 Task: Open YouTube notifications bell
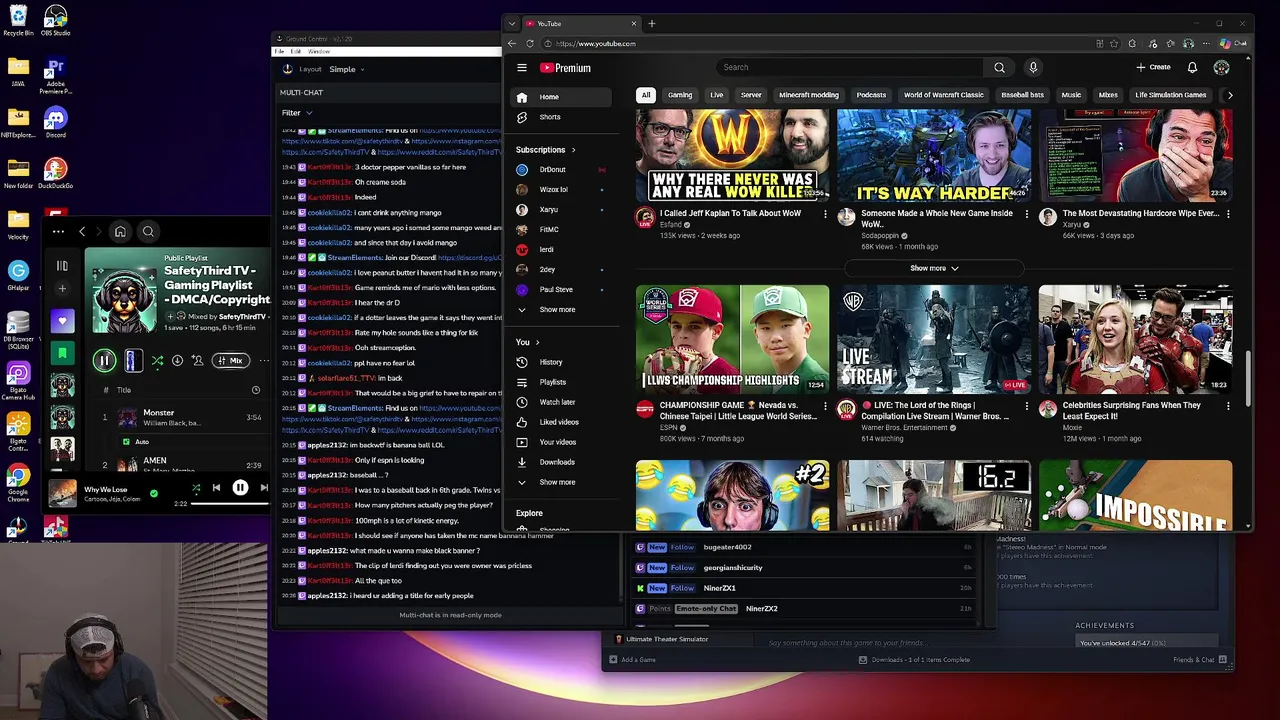(x=1192, y=67)
